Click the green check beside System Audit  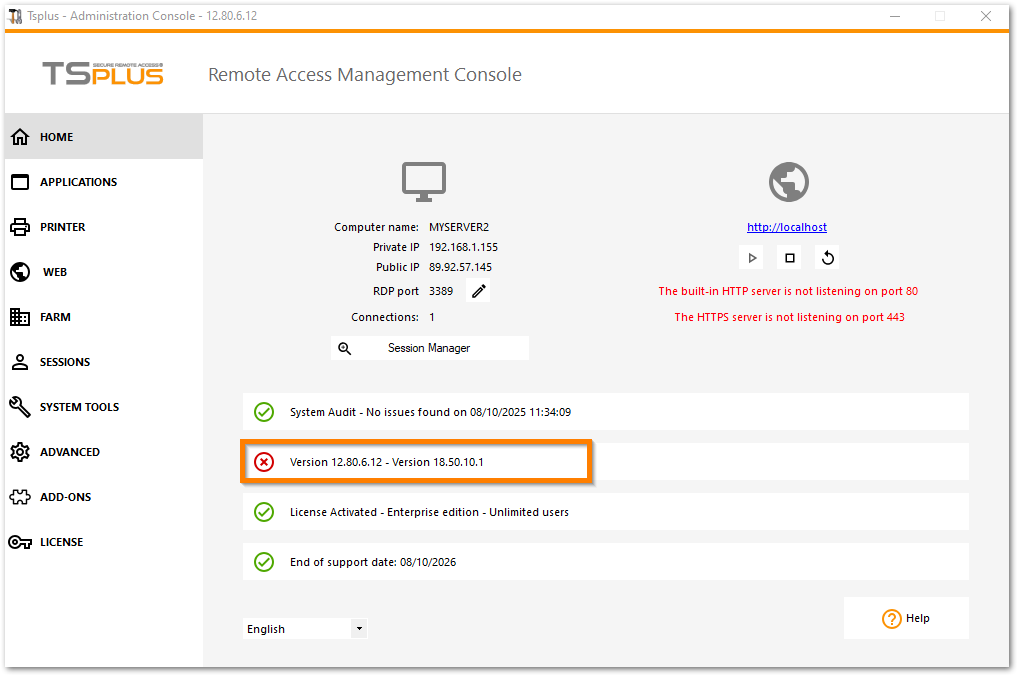(264, 412)
